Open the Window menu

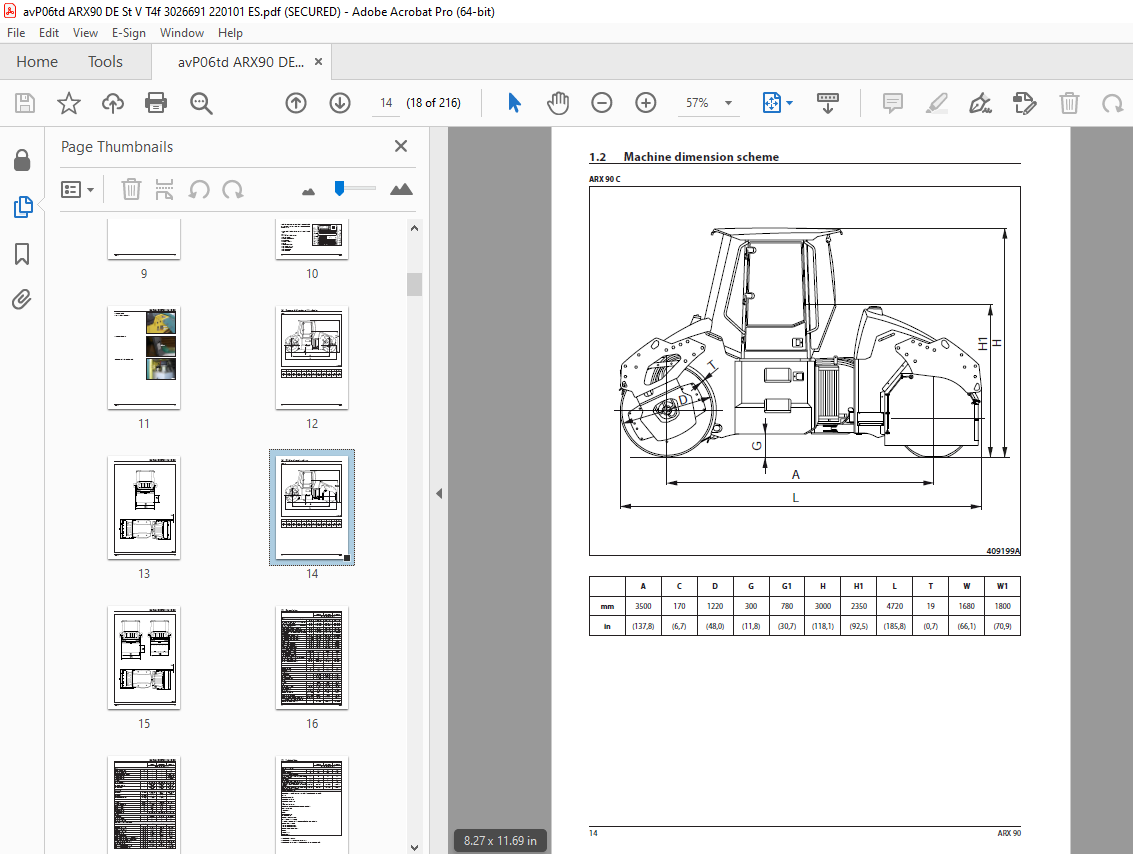pos(181,33)
